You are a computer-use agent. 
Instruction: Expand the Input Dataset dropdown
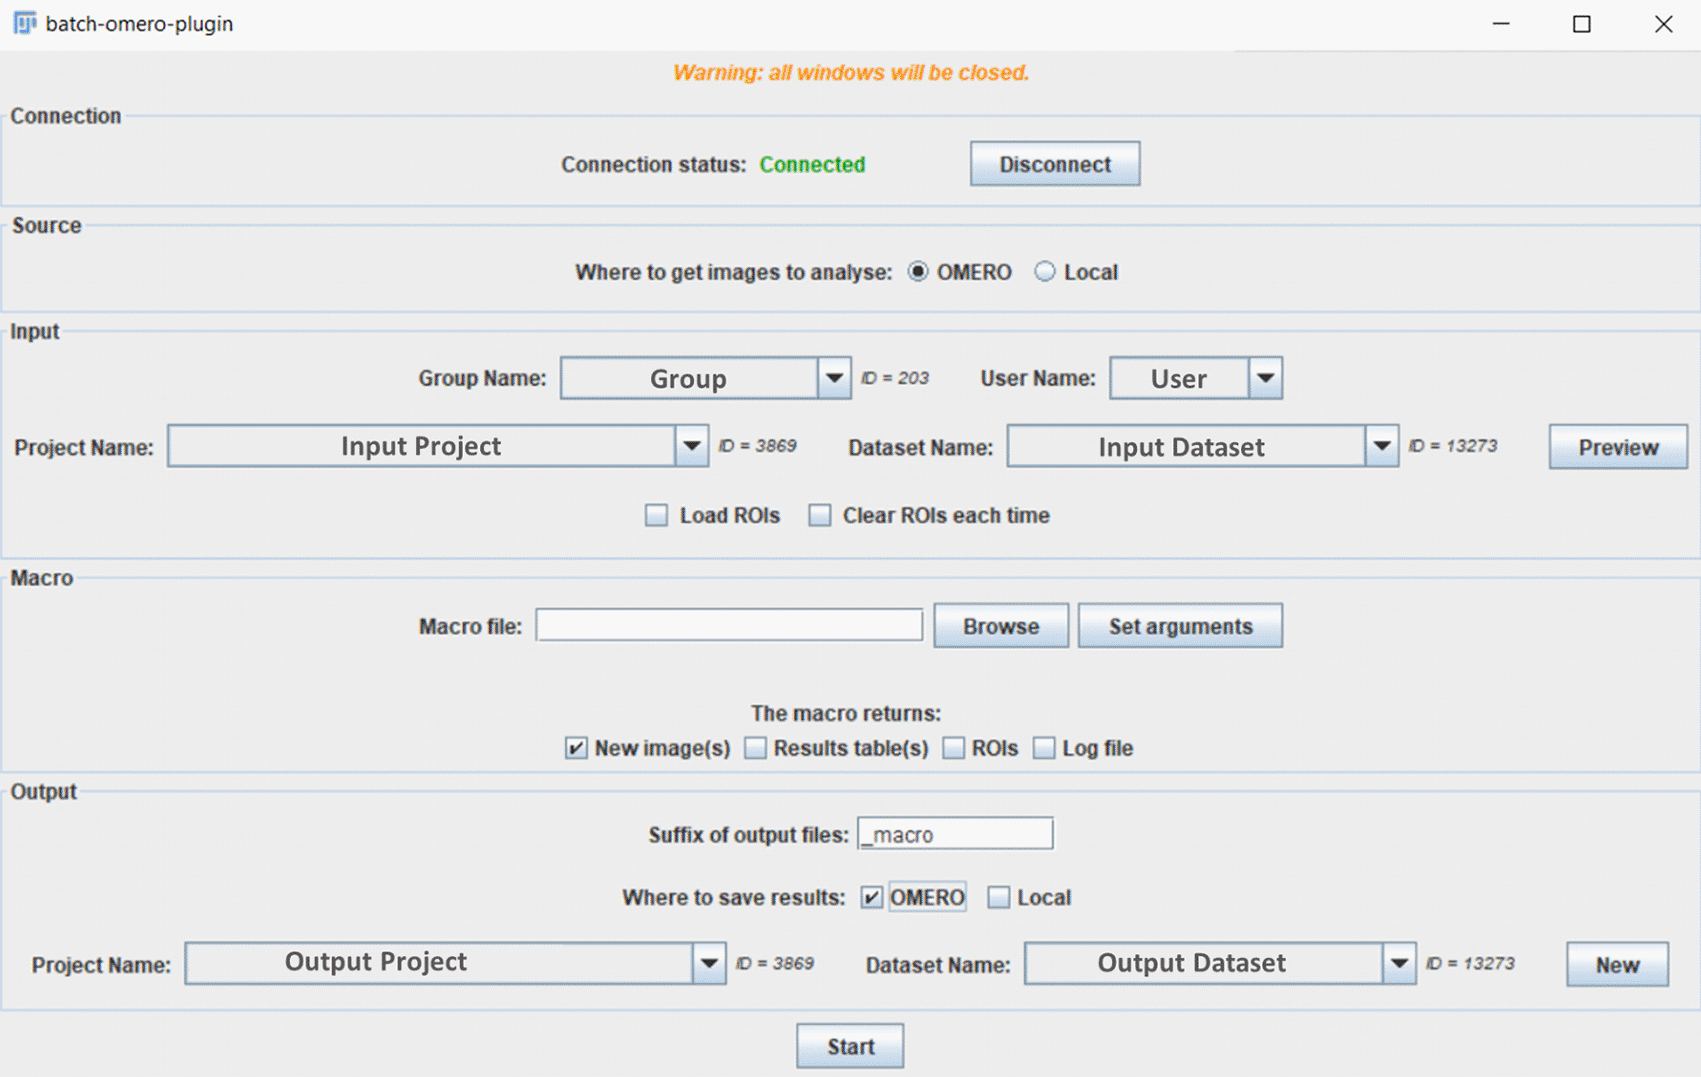(x=1381, y=447)
